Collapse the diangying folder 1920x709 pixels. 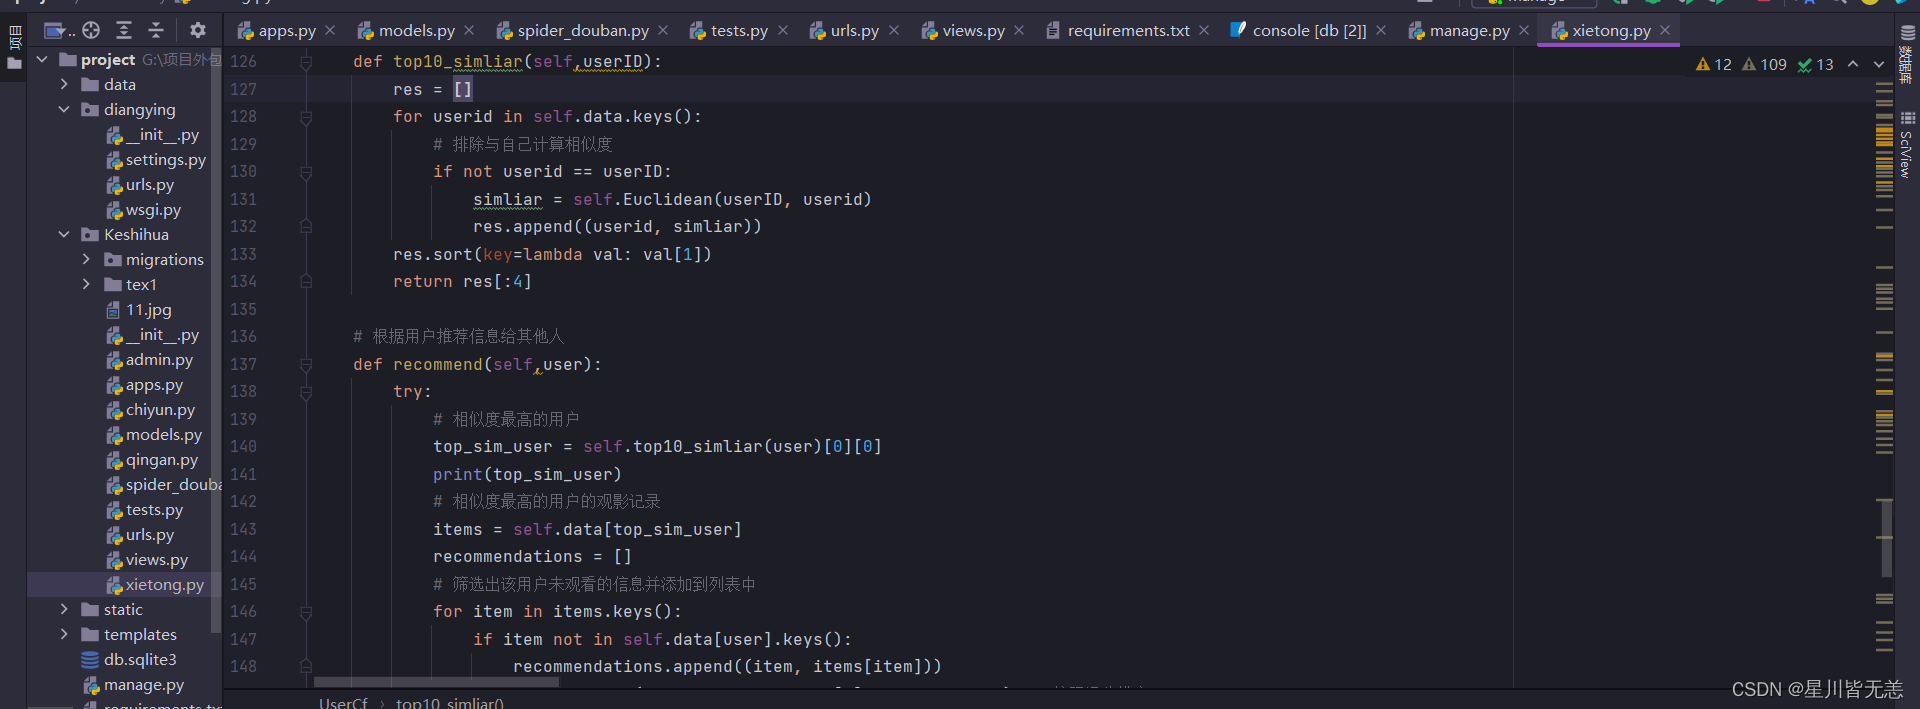pyautogui.click(x=64, y=110)
